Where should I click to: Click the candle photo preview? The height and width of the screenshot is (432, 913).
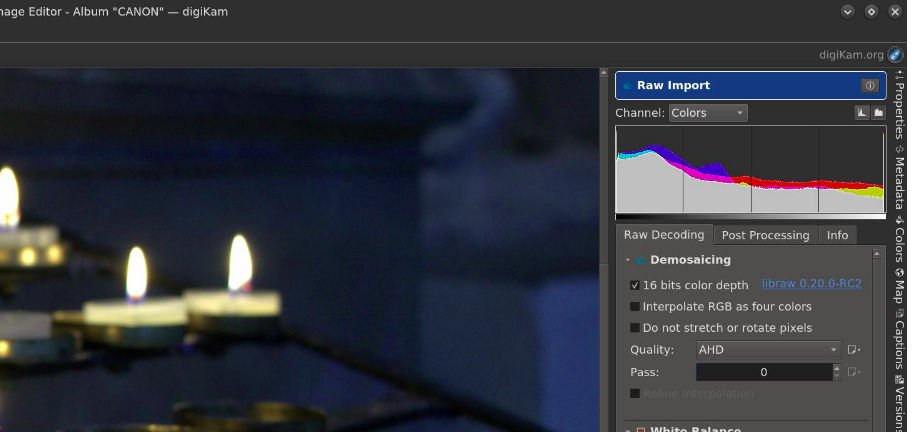[x=299, y=250]
